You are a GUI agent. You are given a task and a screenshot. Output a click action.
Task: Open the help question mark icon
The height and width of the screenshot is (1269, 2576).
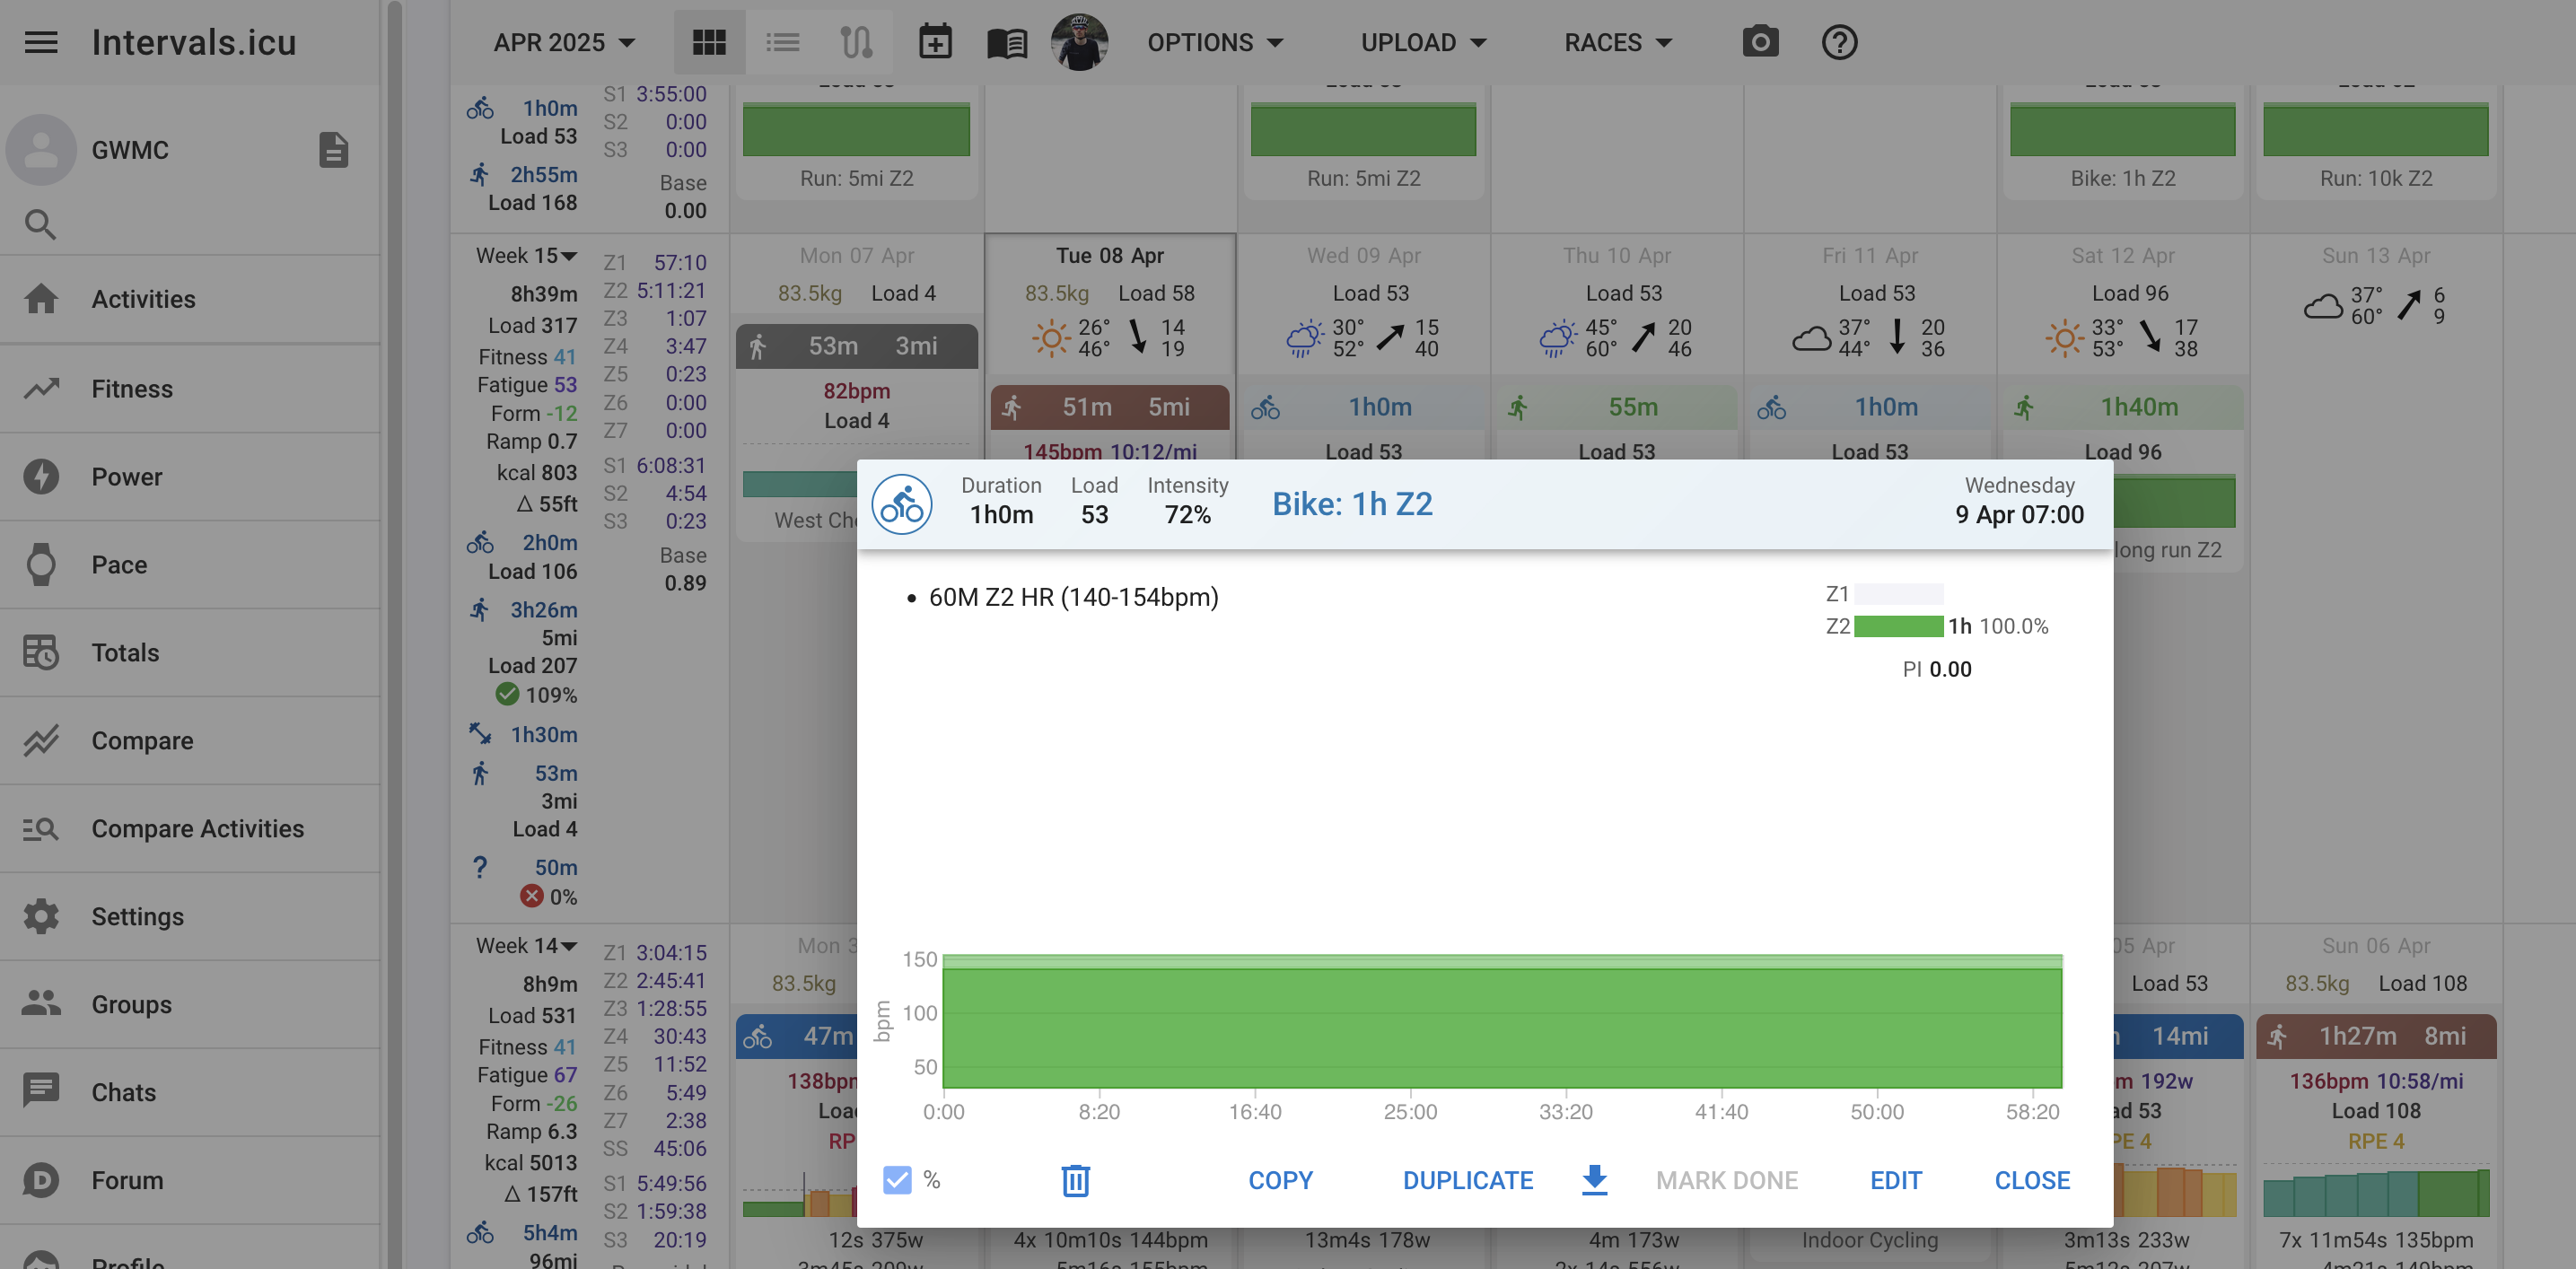[1839, 42]
